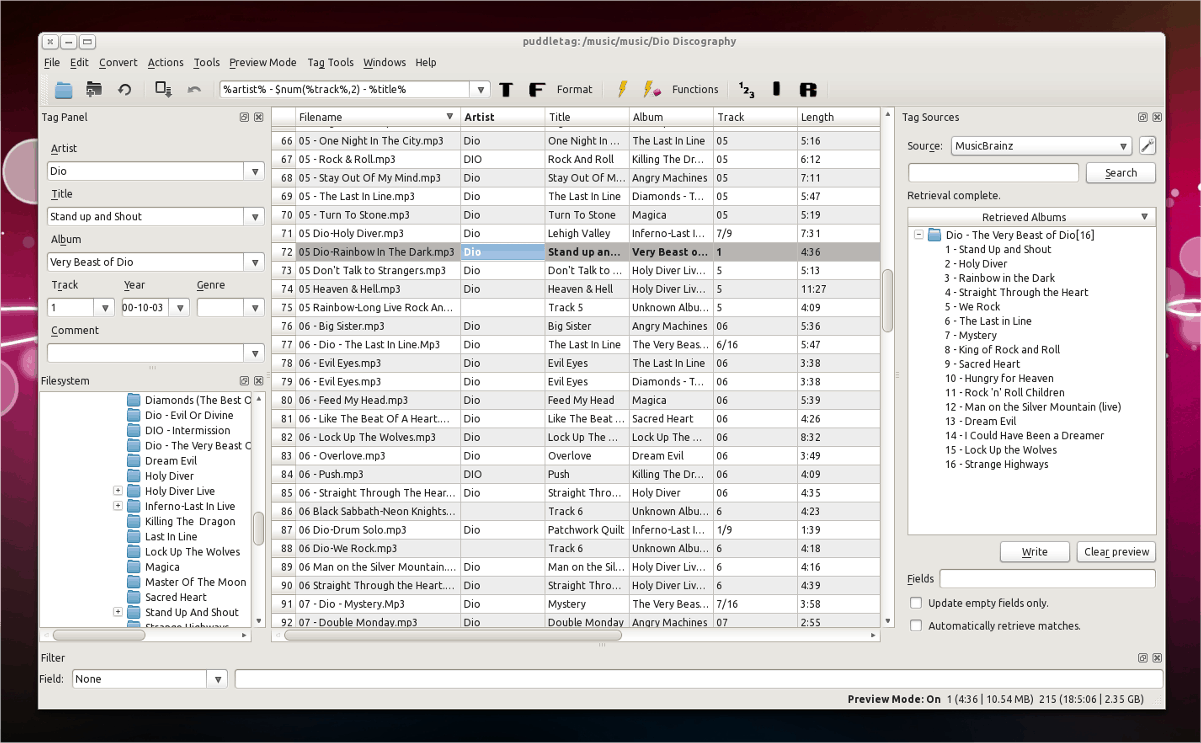Click the lightning bolt quick actions icon

pos(622,90)
